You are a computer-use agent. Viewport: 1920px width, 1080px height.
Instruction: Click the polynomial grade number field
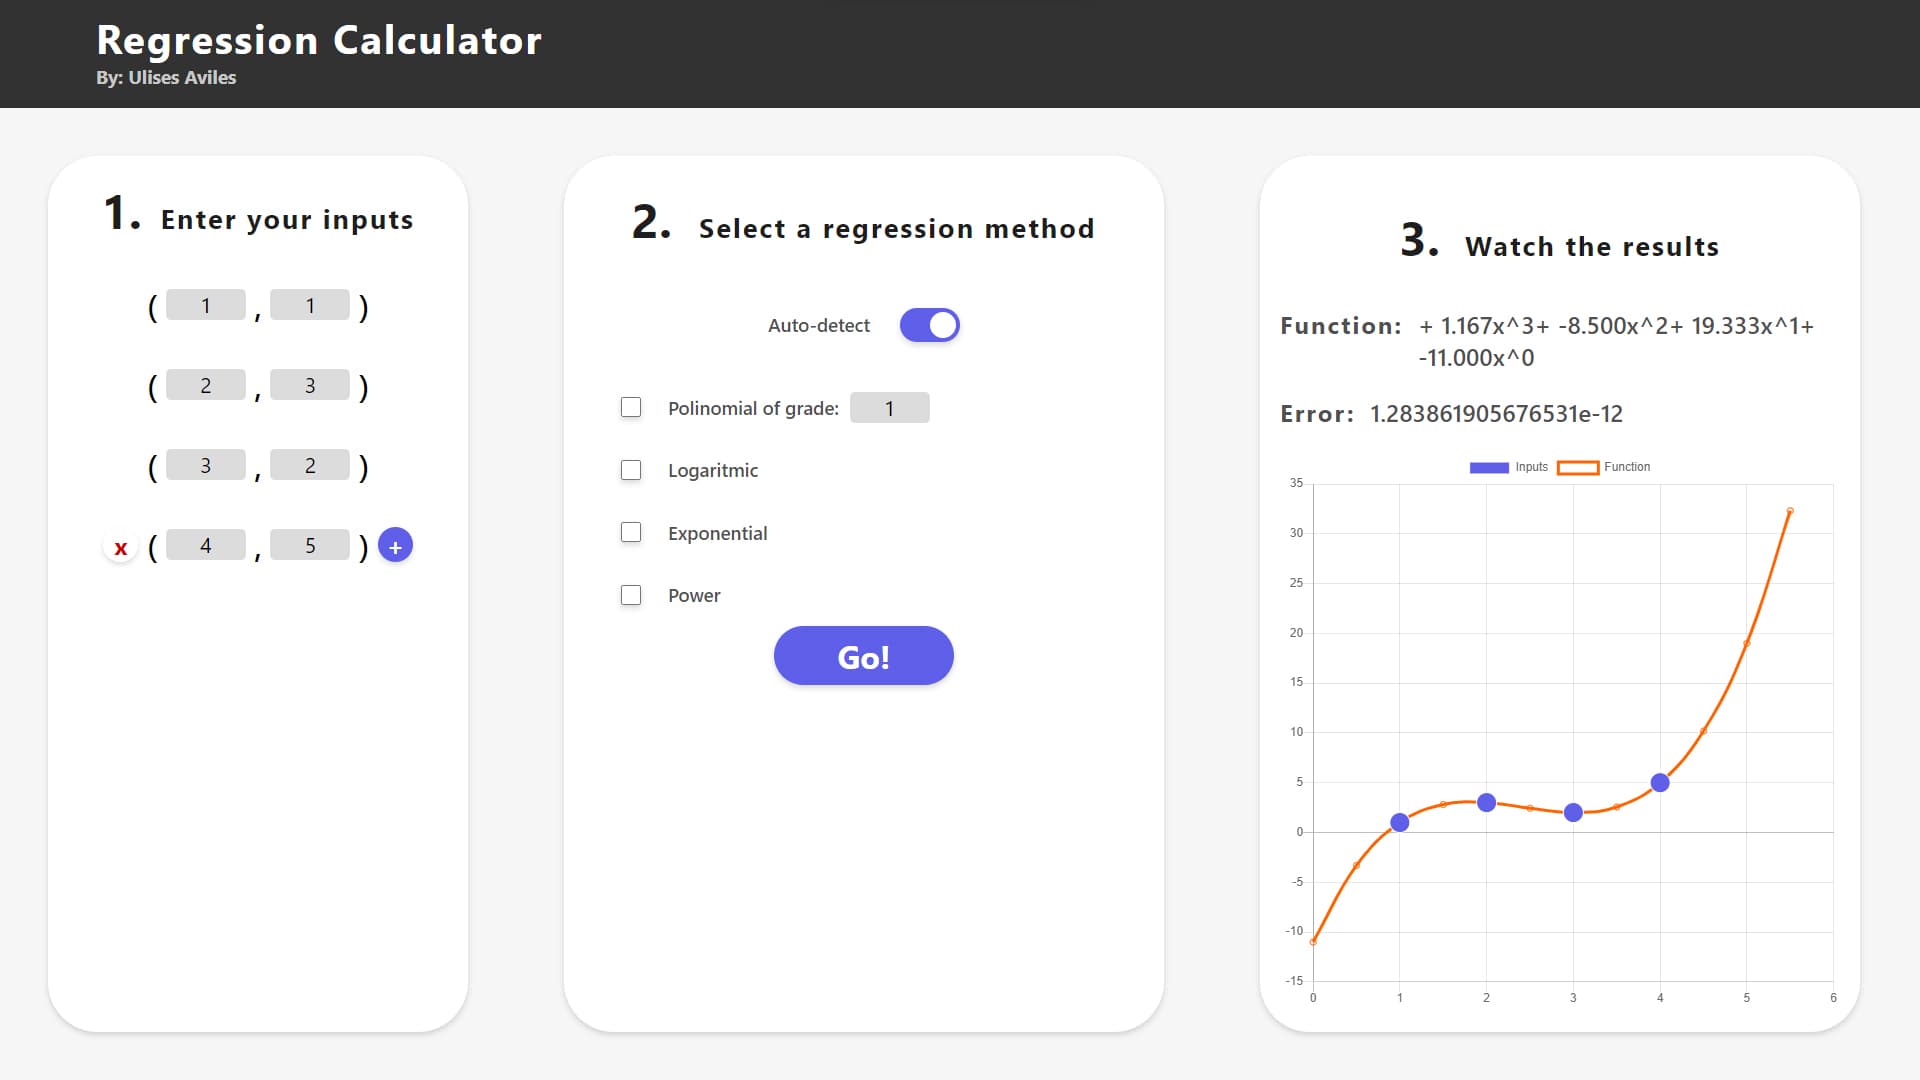tap(890, 408)
